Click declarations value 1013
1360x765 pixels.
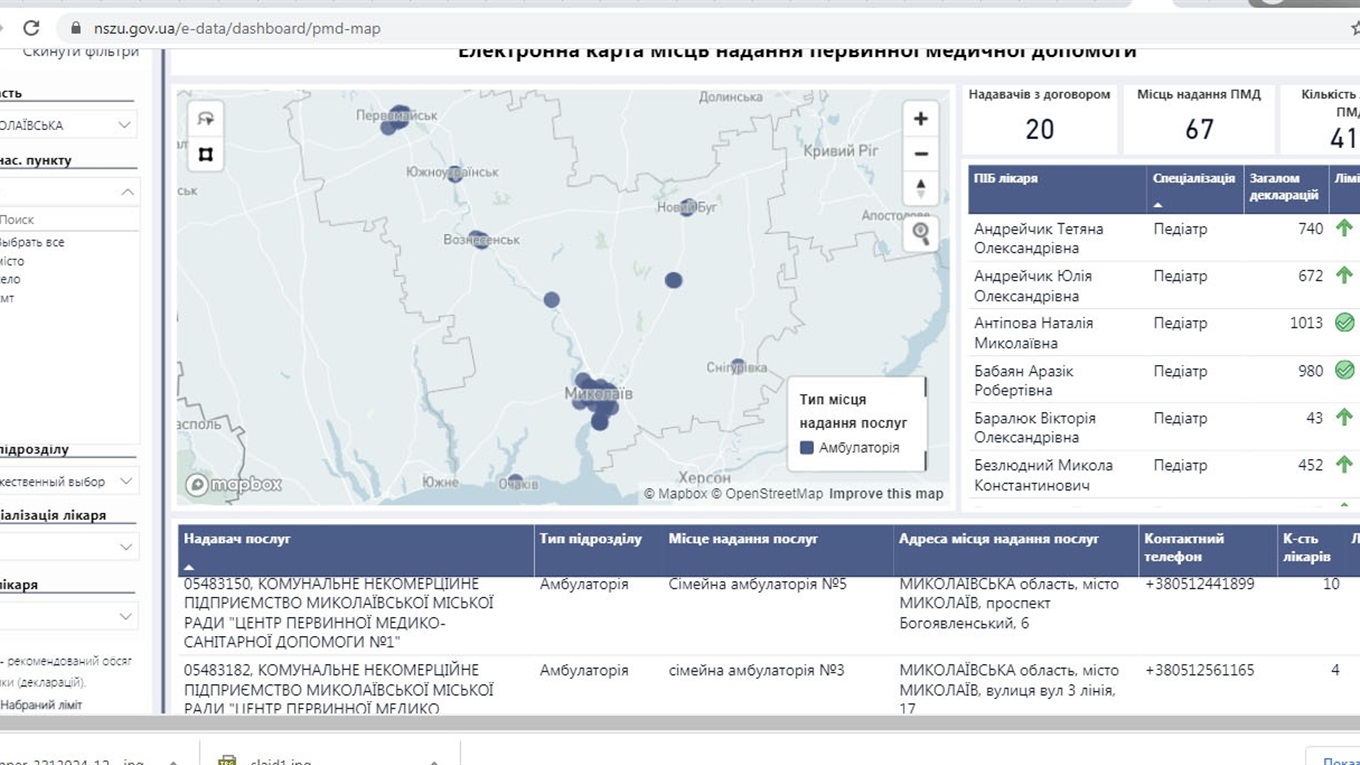pos(1306,323)
